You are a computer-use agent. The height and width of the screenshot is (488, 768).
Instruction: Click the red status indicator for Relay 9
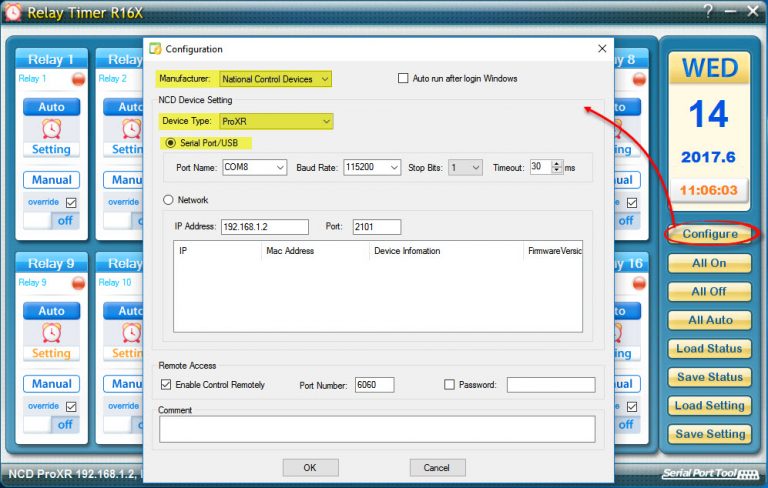[79, 283]
